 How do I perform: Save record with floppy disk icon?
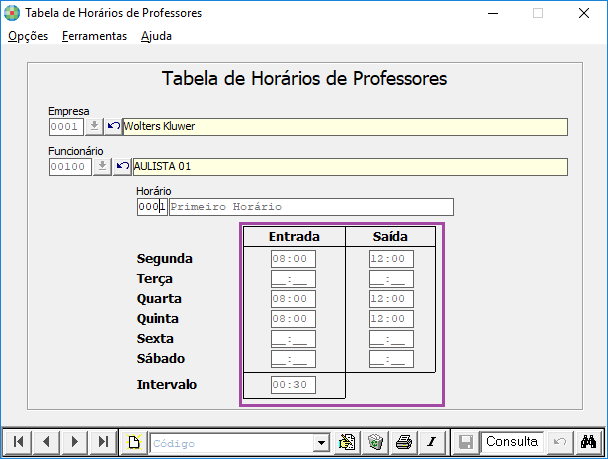coord(466,442)
